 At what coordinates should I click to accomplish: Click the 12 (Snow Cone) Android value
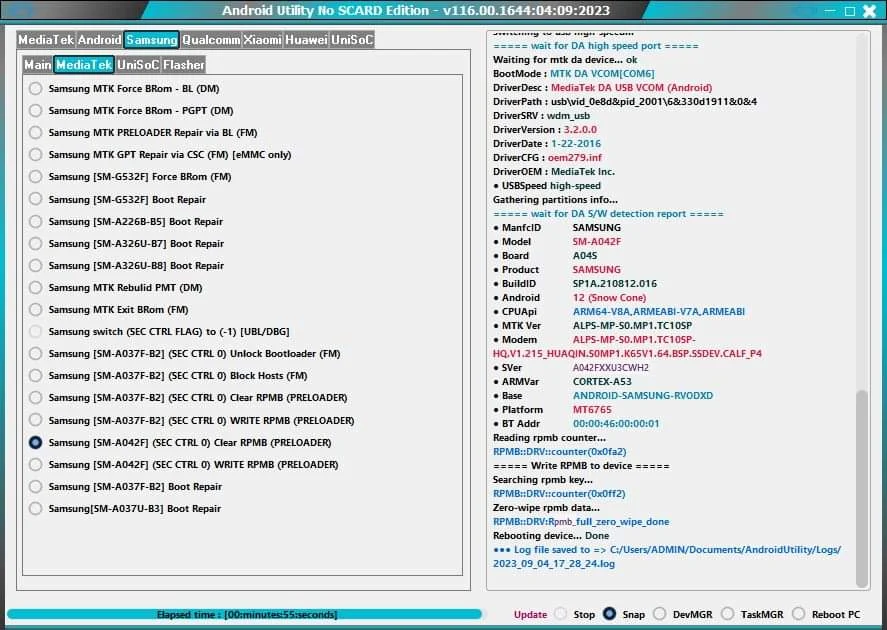[x=609, y=297]
